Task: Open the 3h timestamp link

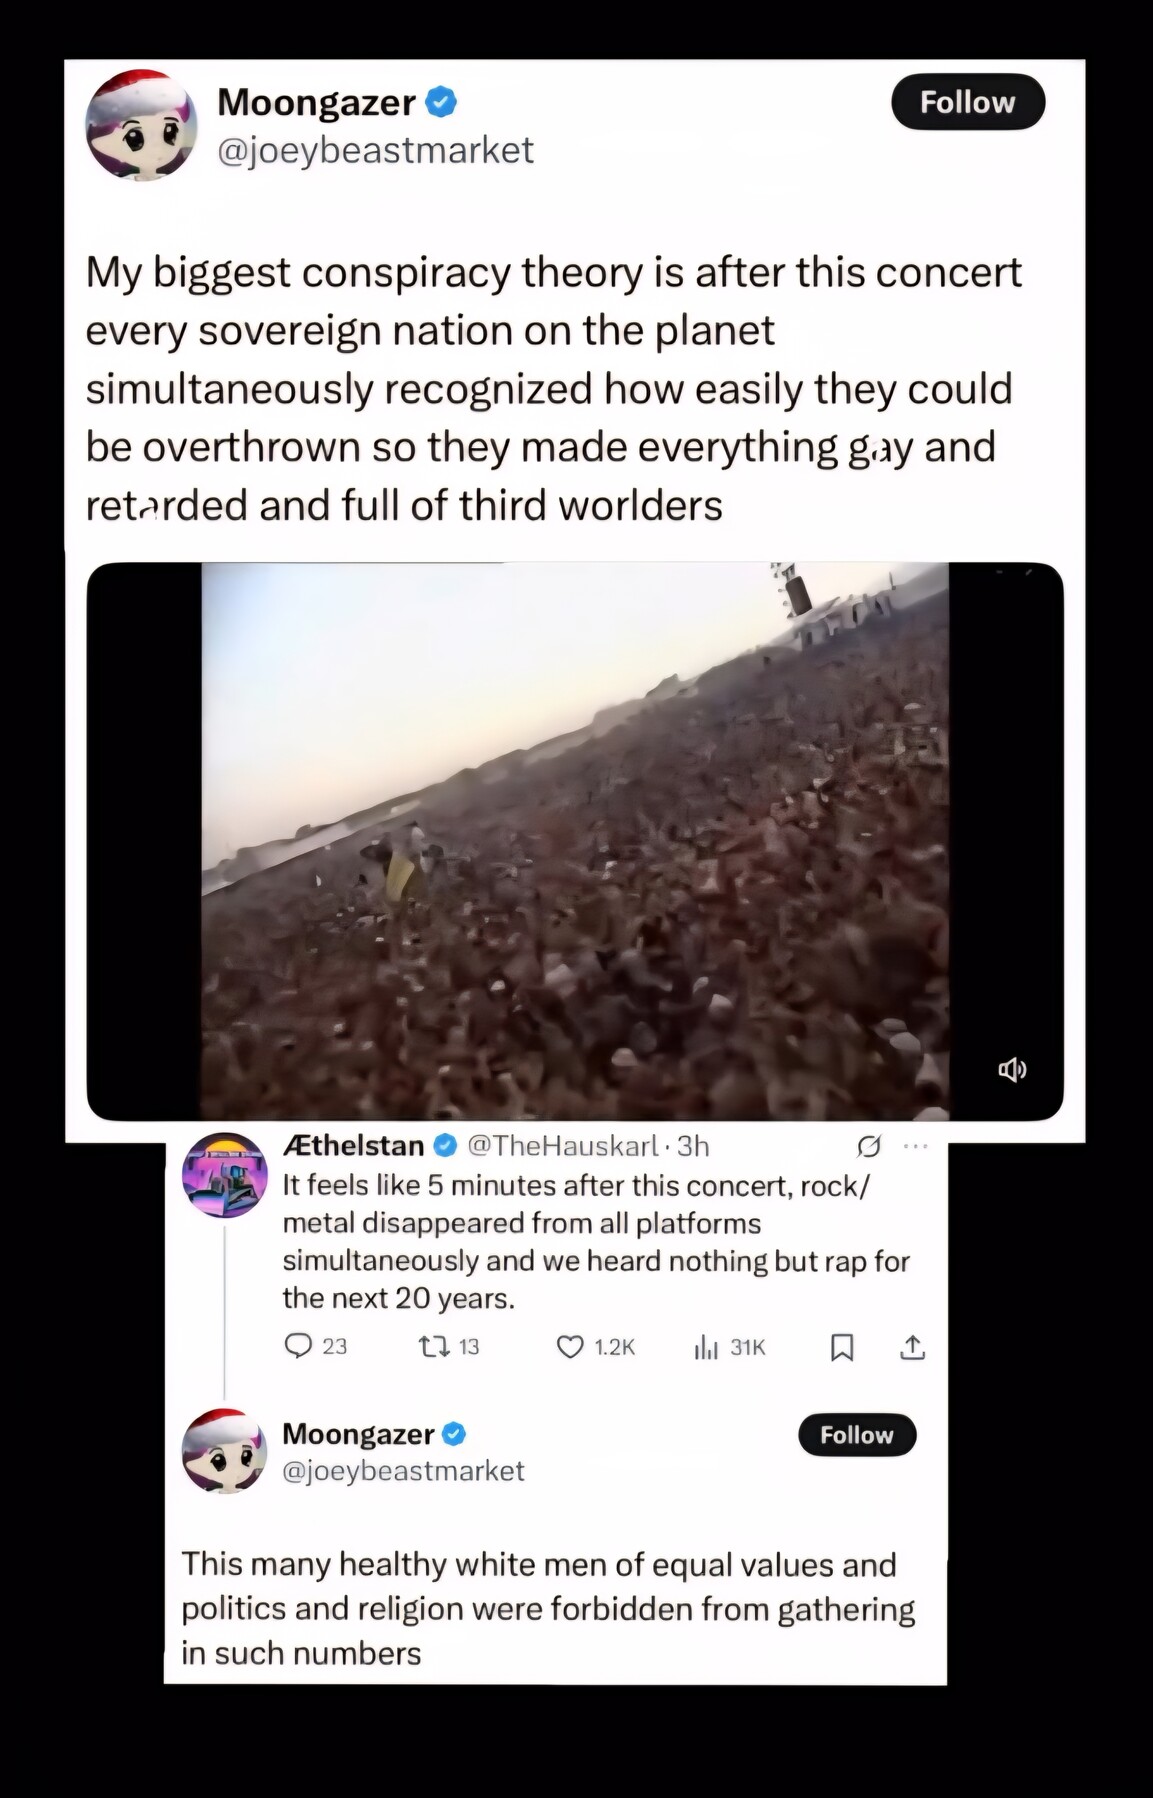Action: click(x=693, y=1146)
